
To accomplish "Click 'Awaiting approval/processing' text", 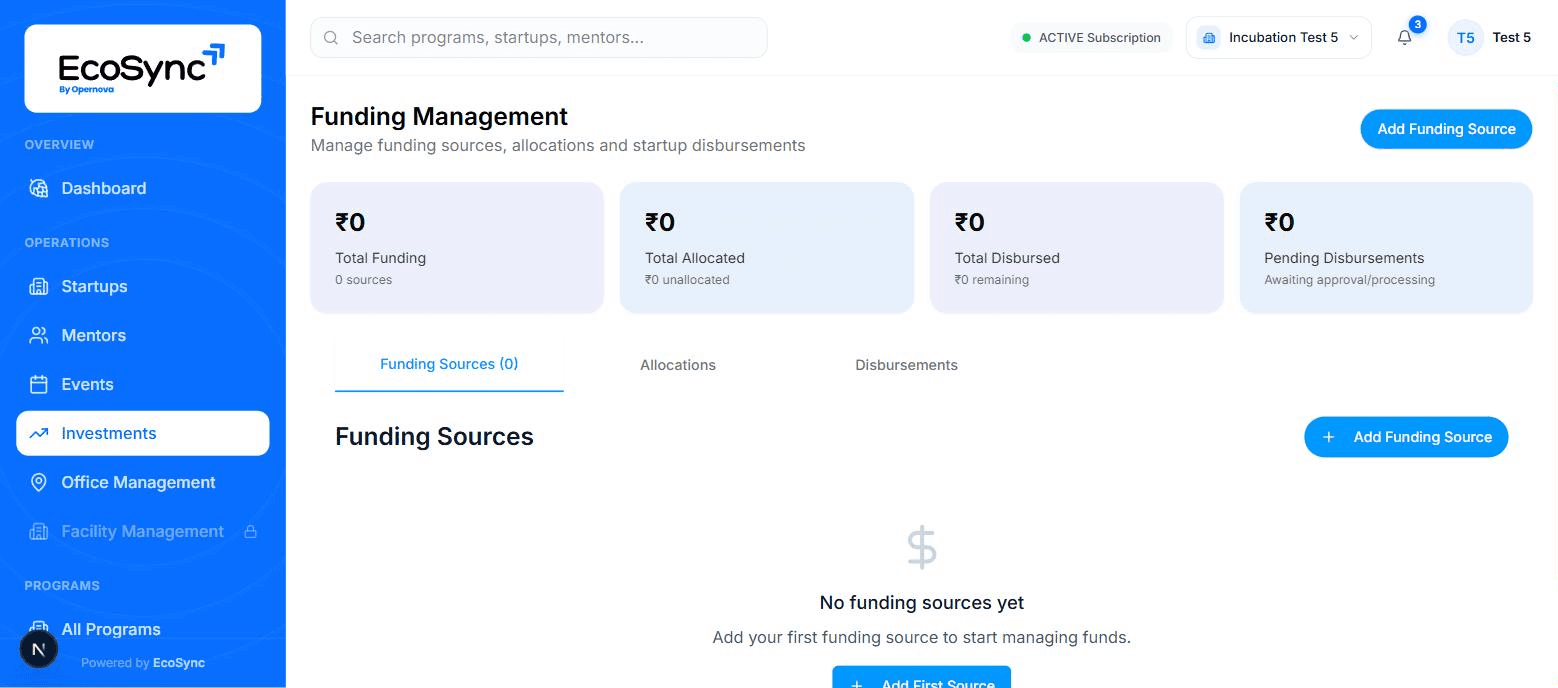I will pos(1349,280).
